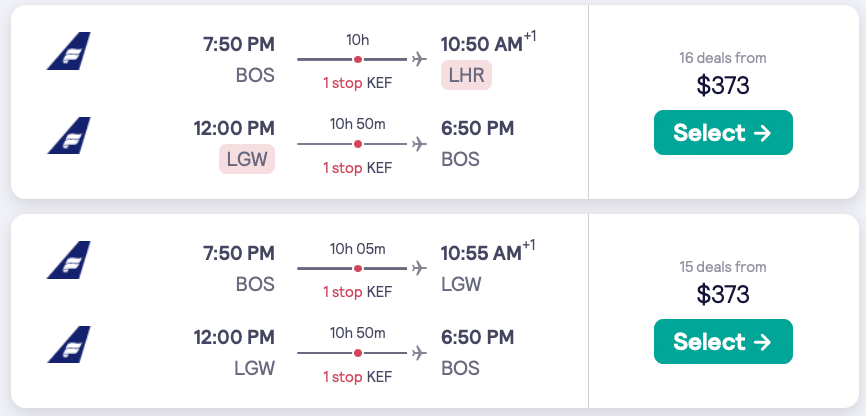Click the $373 price below "16 deals from"
This screenshot has width=866, height=416.
coord(723,85)
